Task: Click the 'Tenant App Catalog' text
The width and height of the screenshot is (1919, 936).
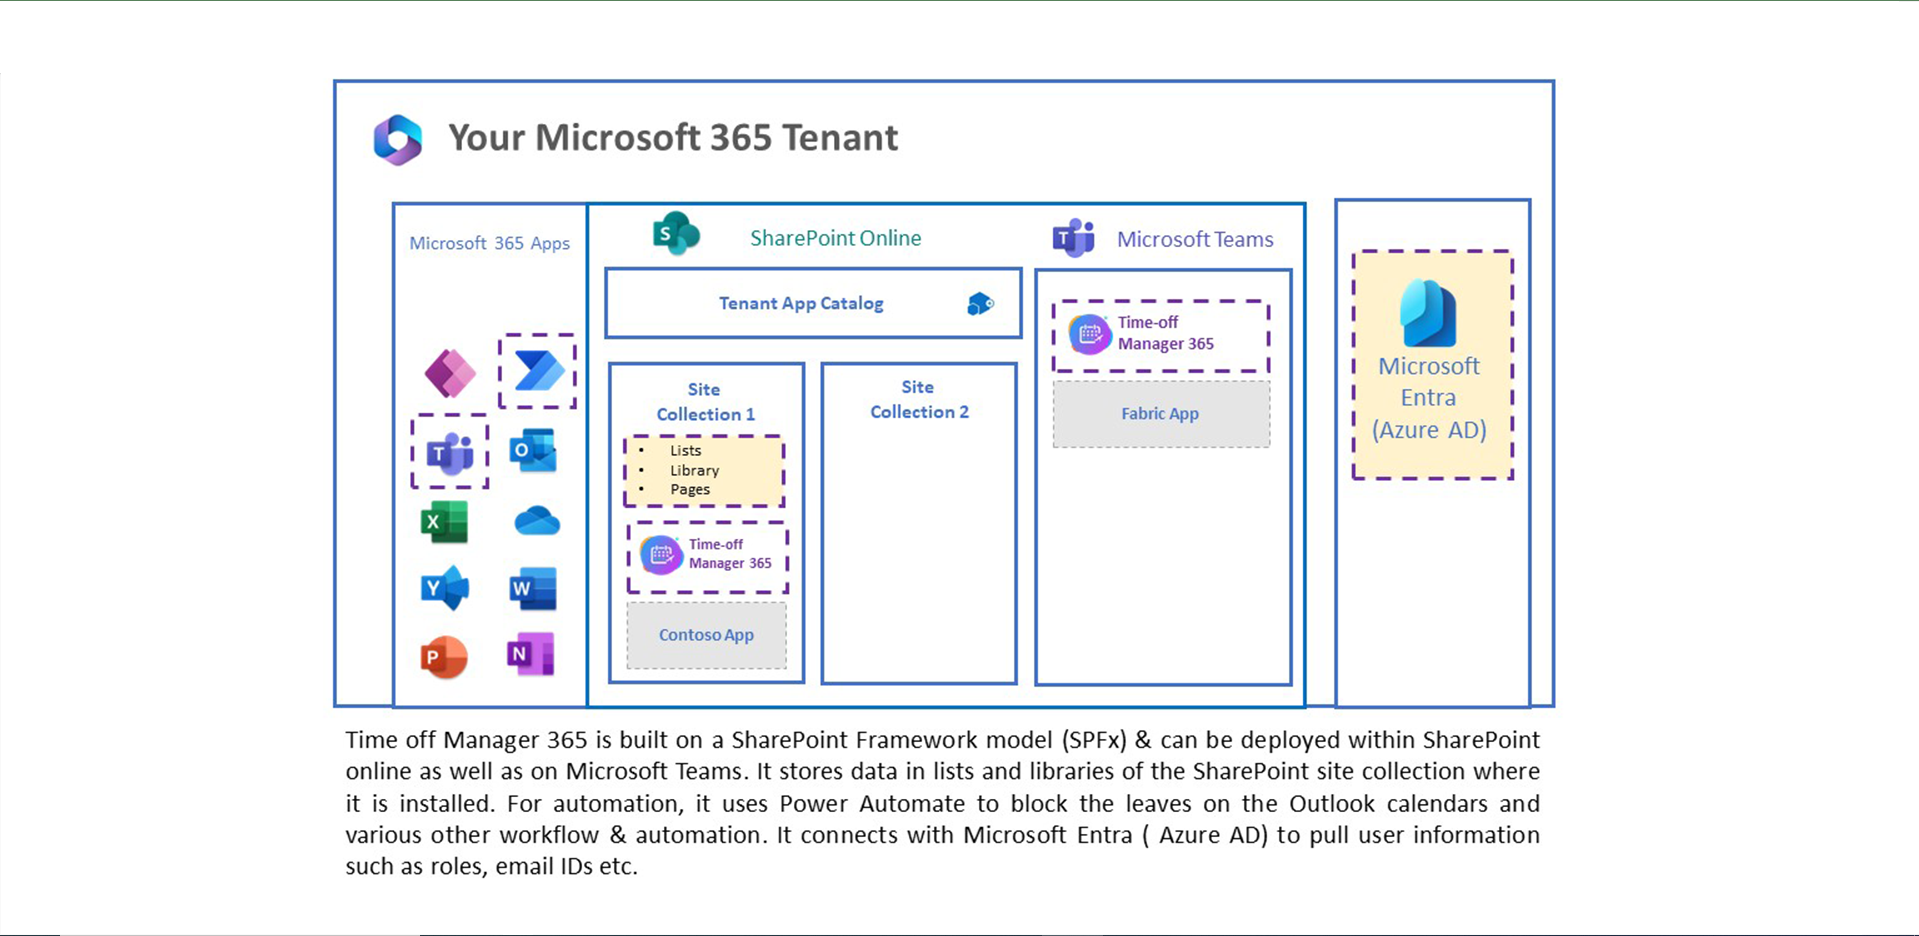Action: (801, 303)
